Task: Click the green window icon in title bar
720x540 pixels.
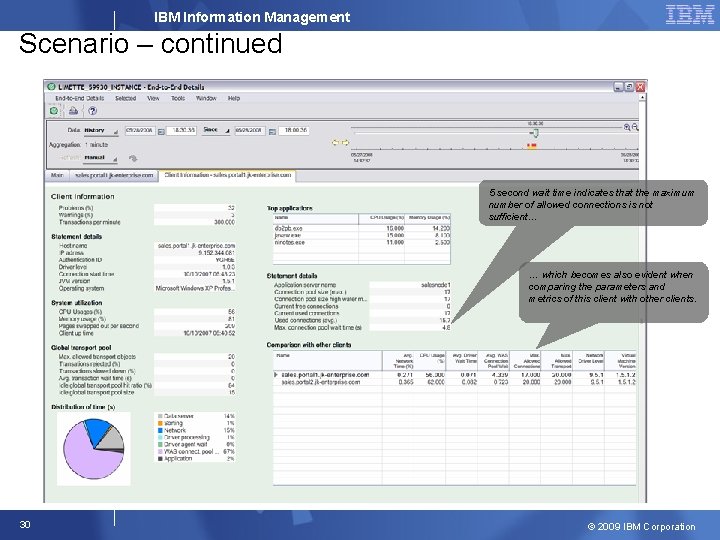Action: tap(52, 86)
